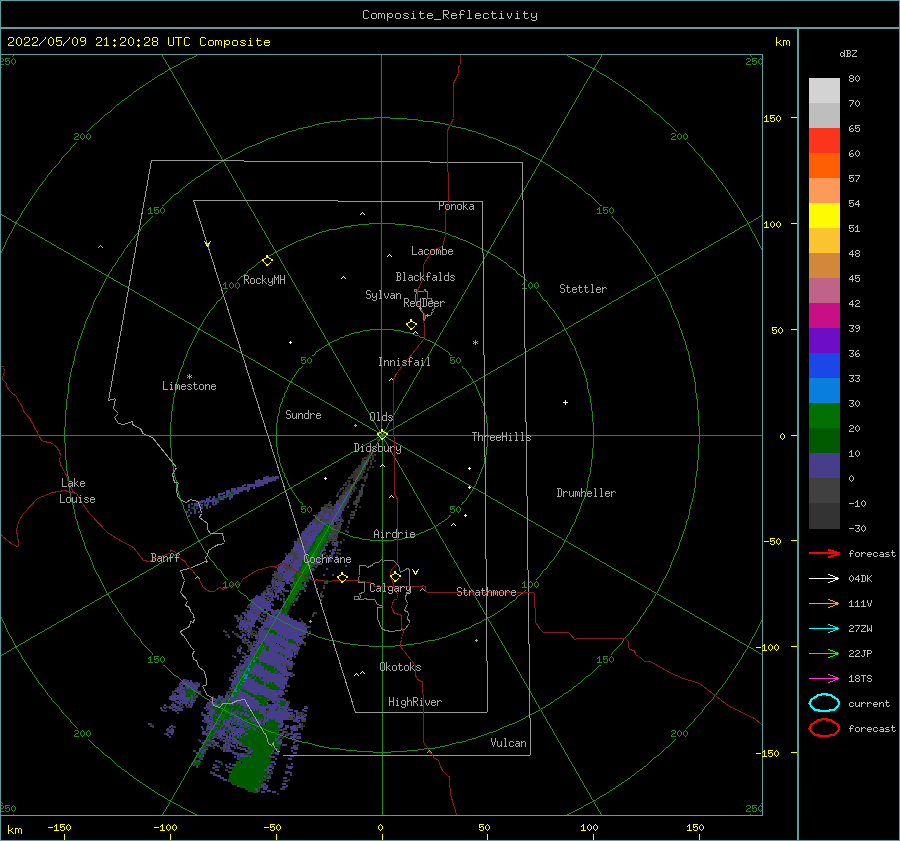
Task: Click the Olds label
Action: tap(381, 417)
